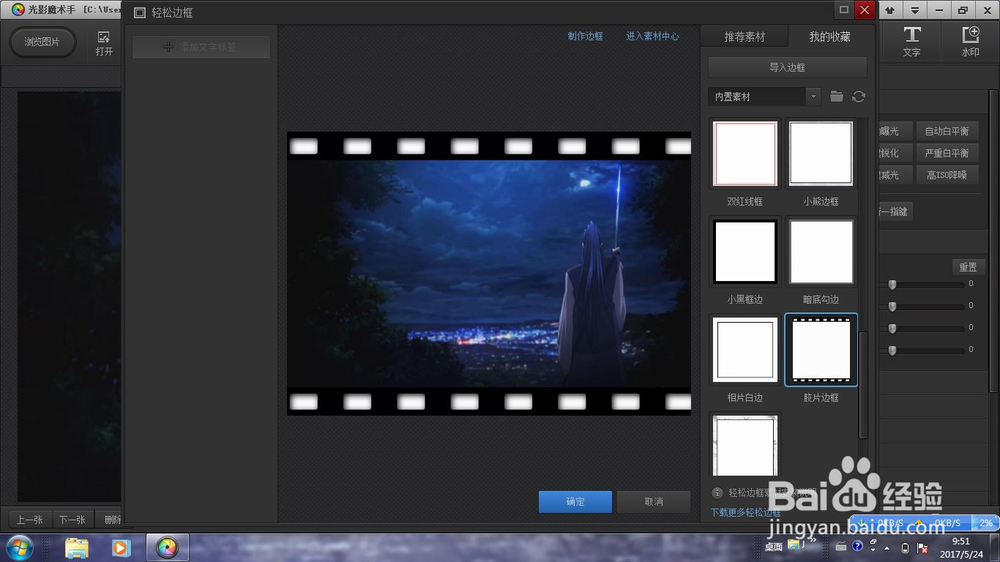Viewport: 1000px width, 562px height.
Task: Click 高ISO降噪 in main window
Action: coord(947,175)
